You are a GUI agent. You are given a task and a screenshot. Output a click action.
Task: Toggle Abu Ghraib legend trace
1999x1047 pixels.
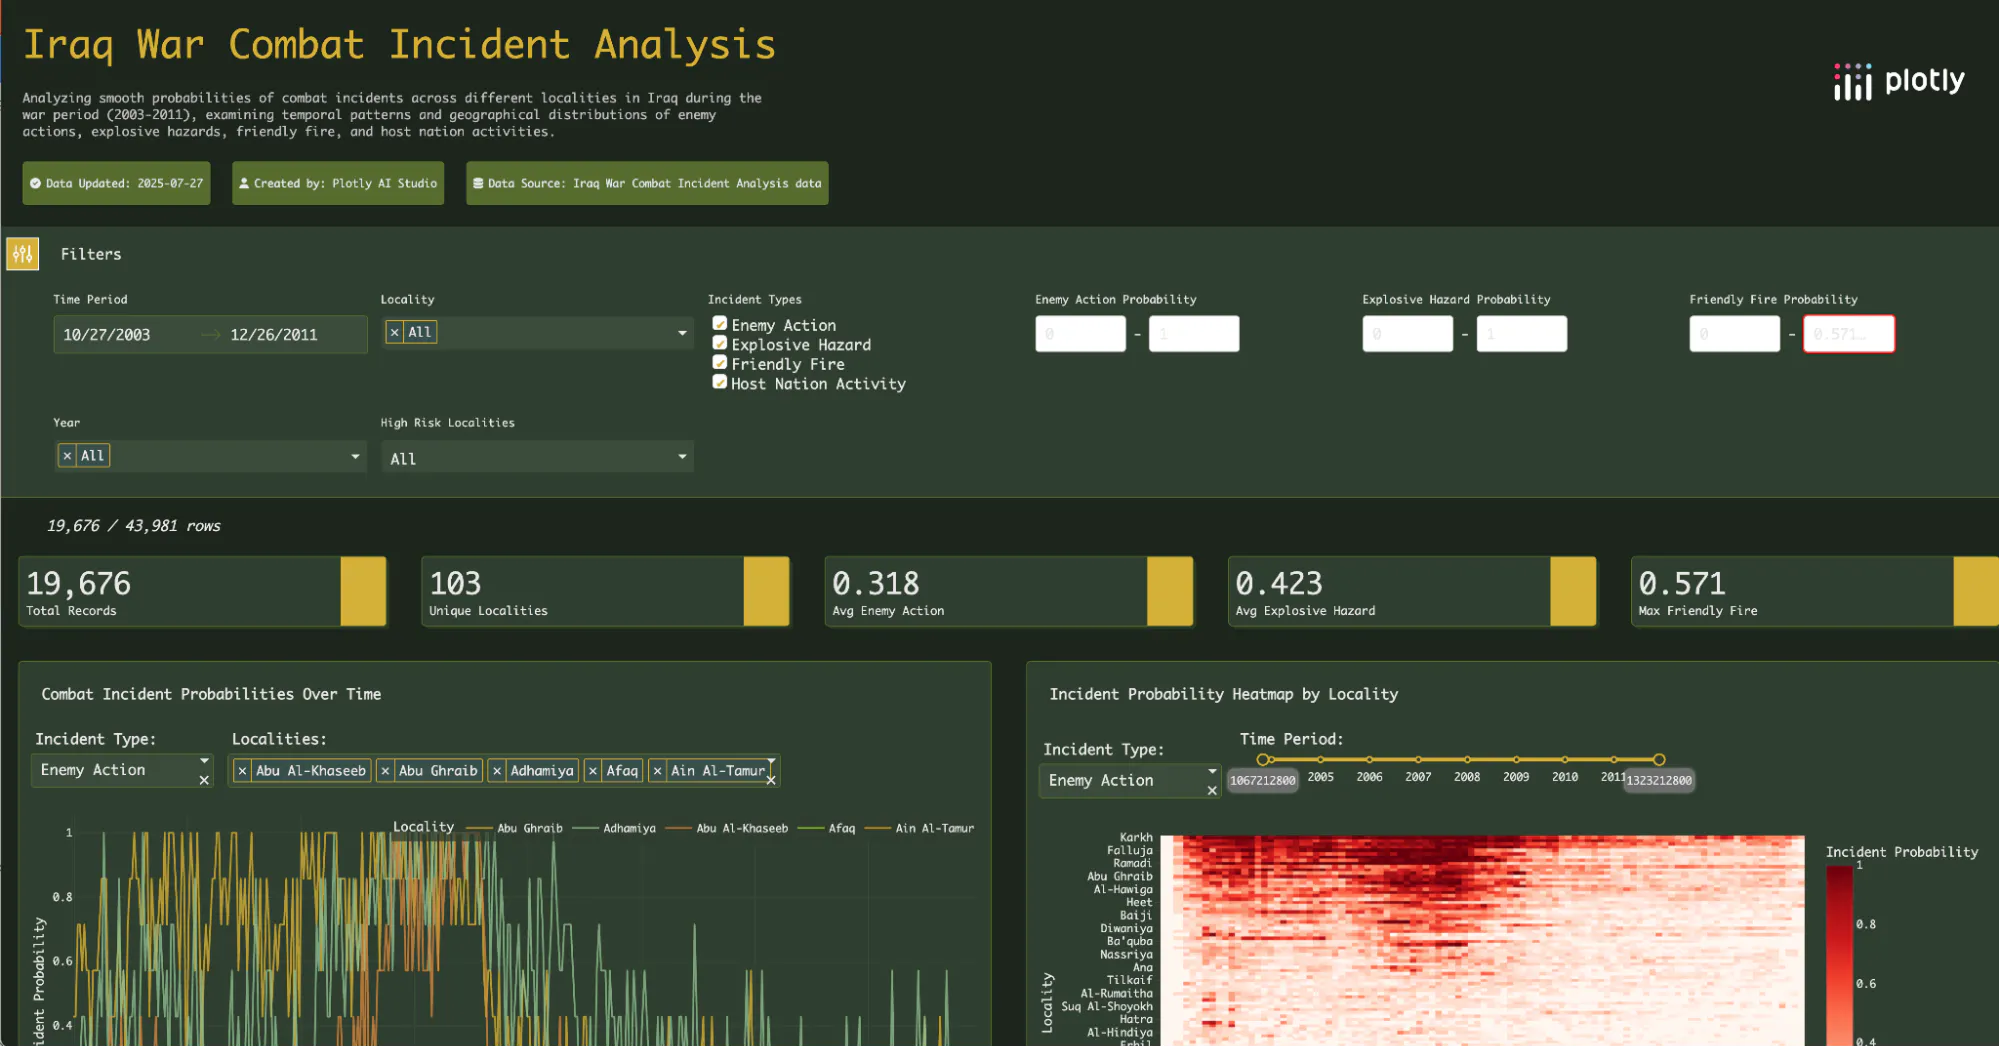coord(515,828)
